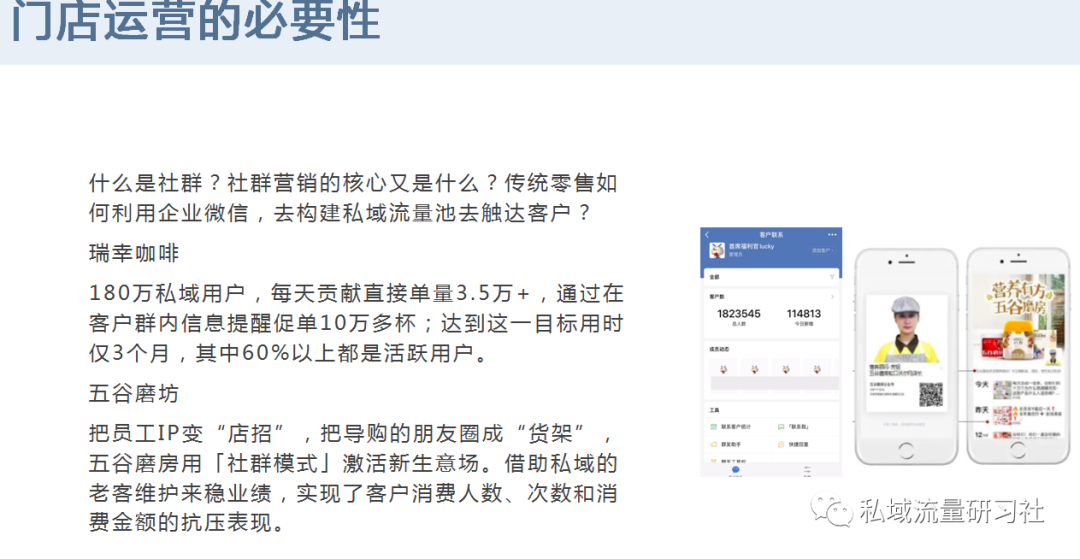Viewport: 1080px width, 559px height.
Task: Tap the 添加客户 button
Action: tap(822, 251)
